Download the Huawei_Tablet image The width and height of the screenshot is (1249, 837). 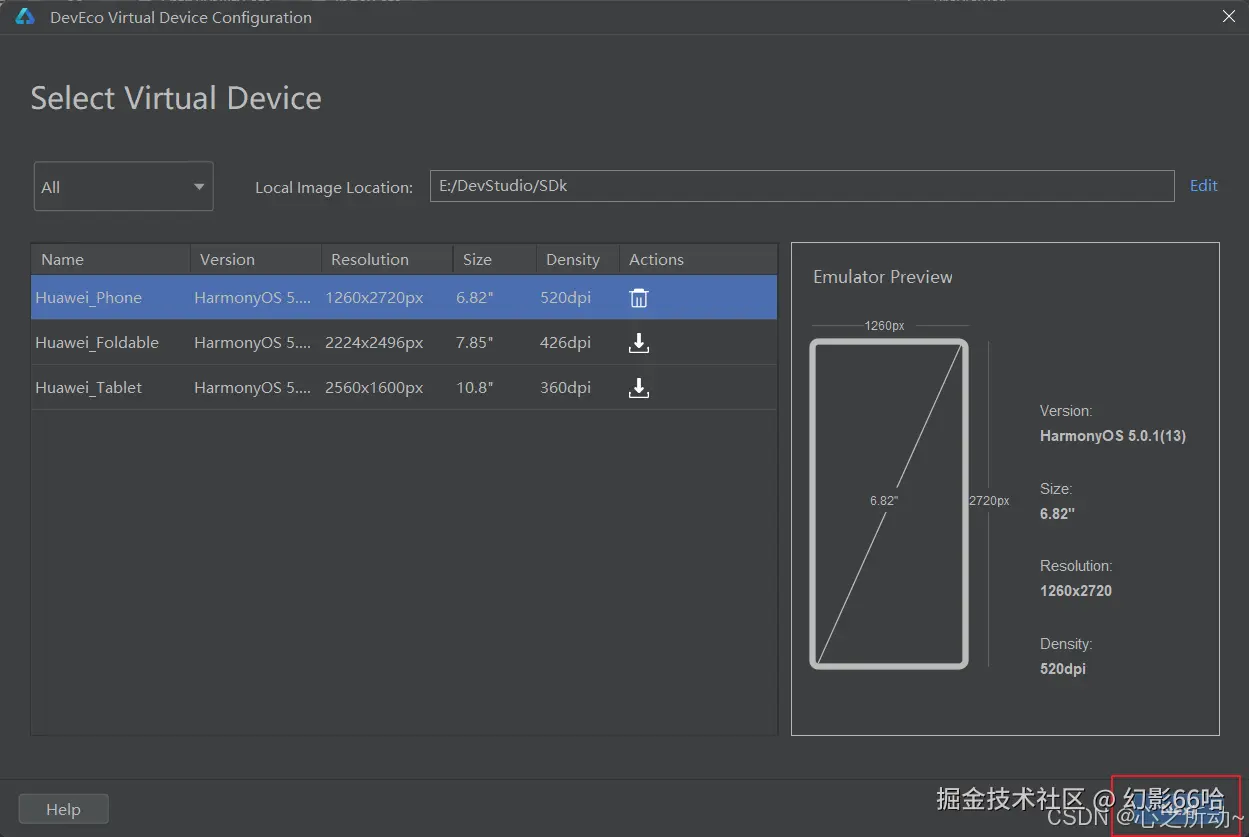click(639, 388)
